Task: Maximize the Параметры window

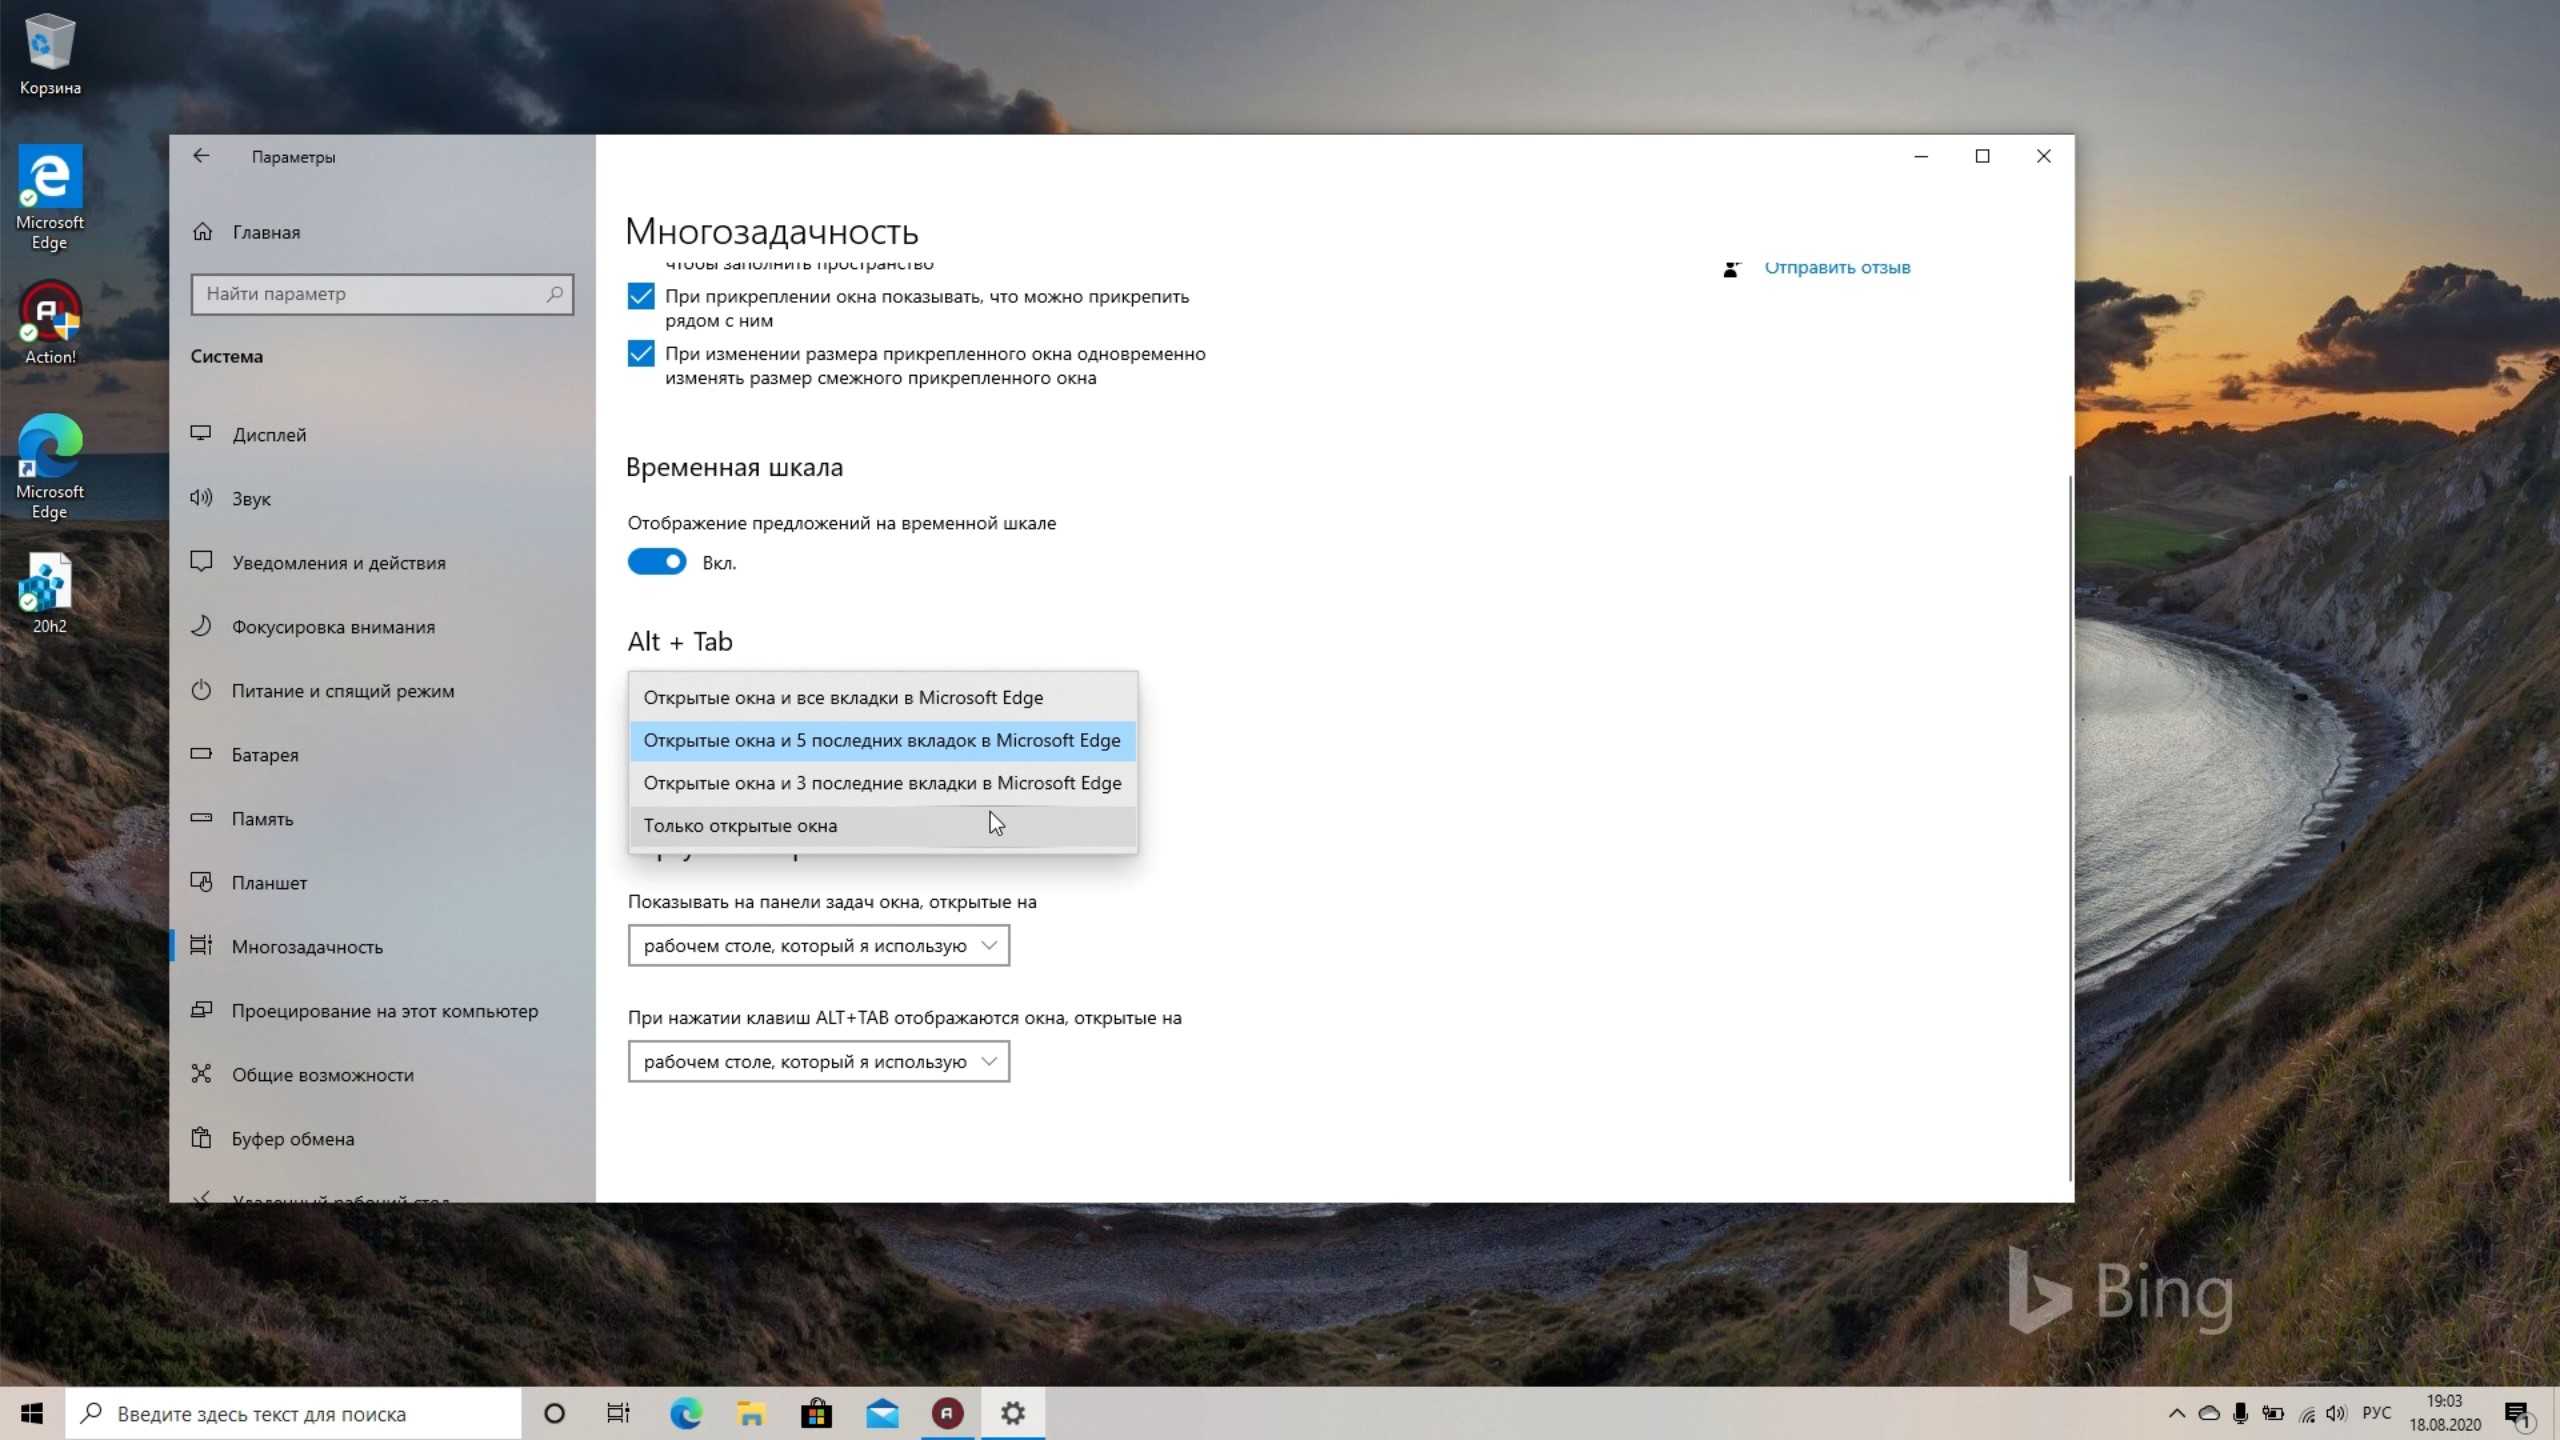Action: (1982, 157)
